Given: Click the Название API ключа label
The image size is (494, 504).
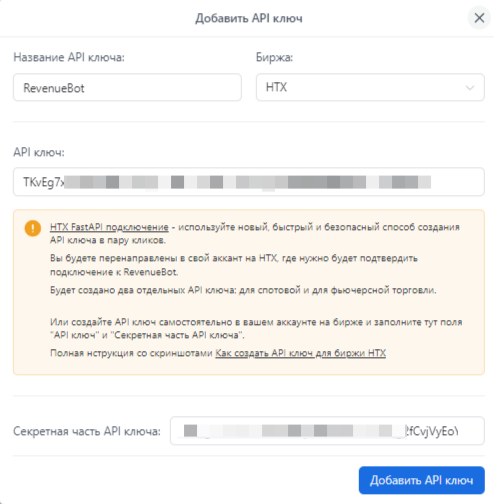Looking at the screenshot, I should [x=69, y=57].
